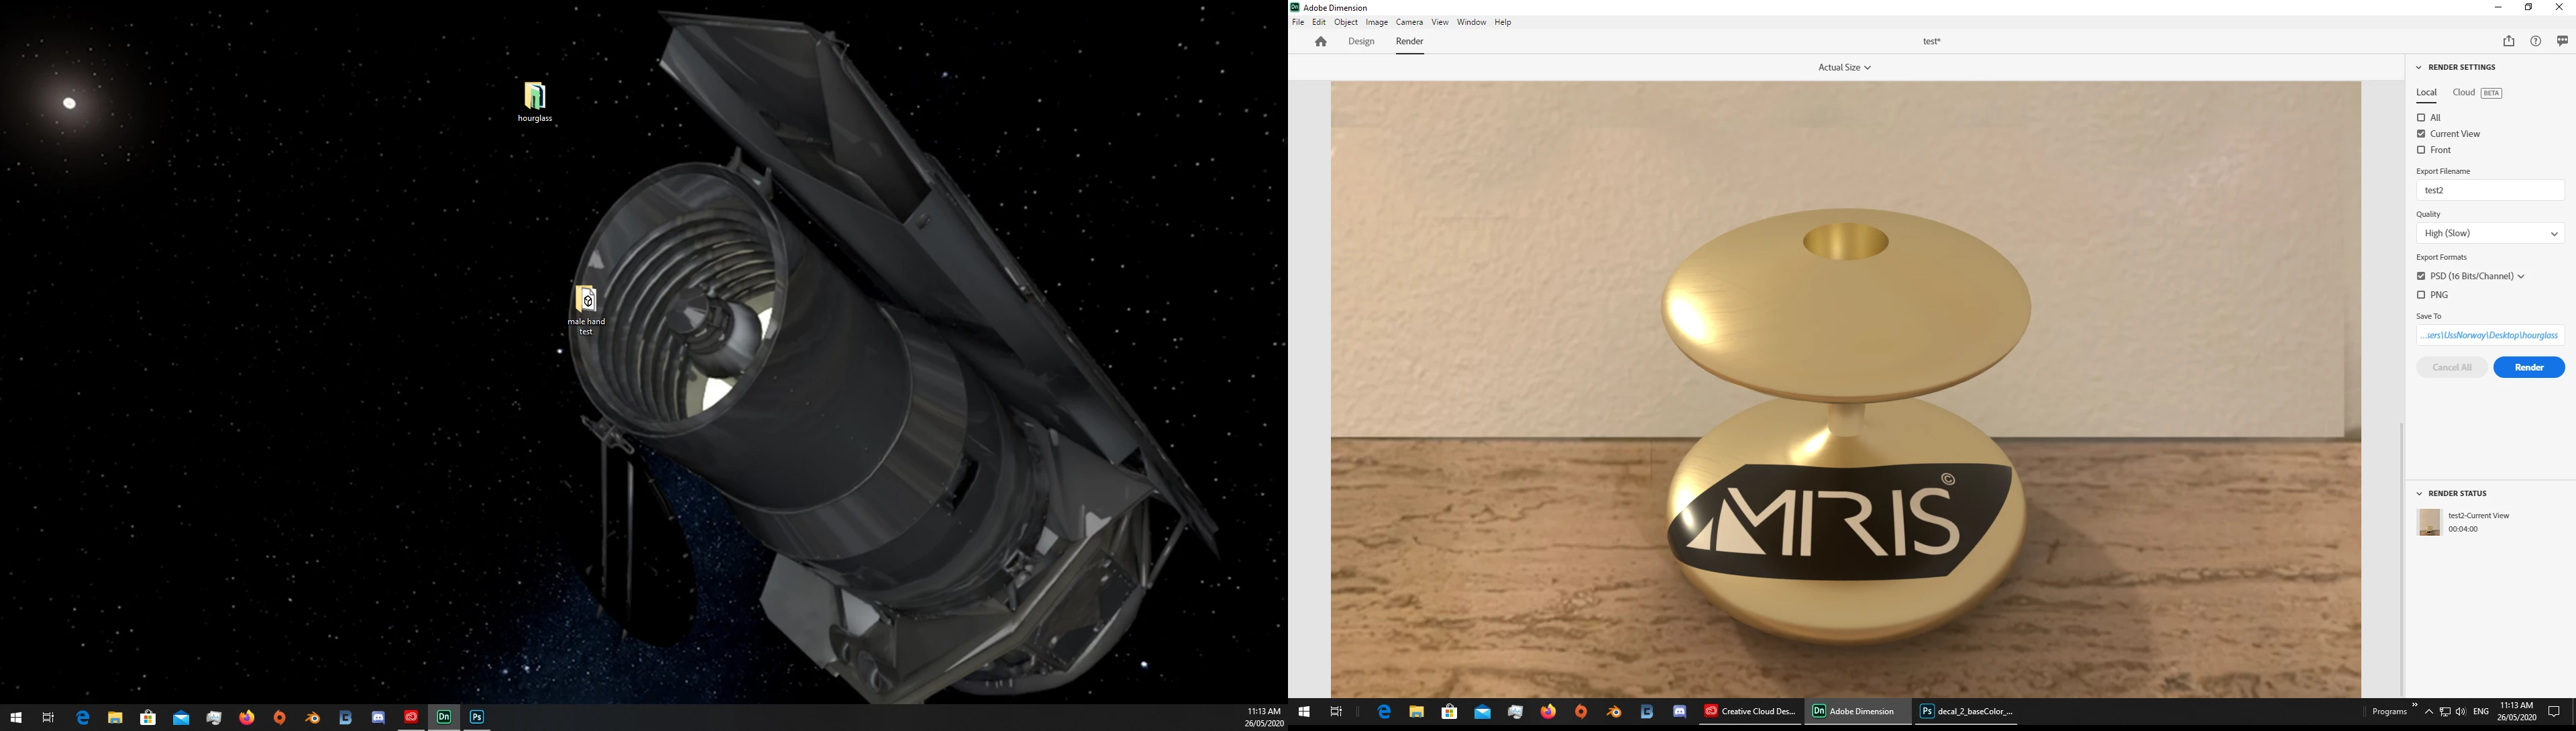Expand the Actual Size zoom dropdown
Image resolution: width=2576 pixels, height=731 pixels.
pyautogui.click(x=1844, y=68)
